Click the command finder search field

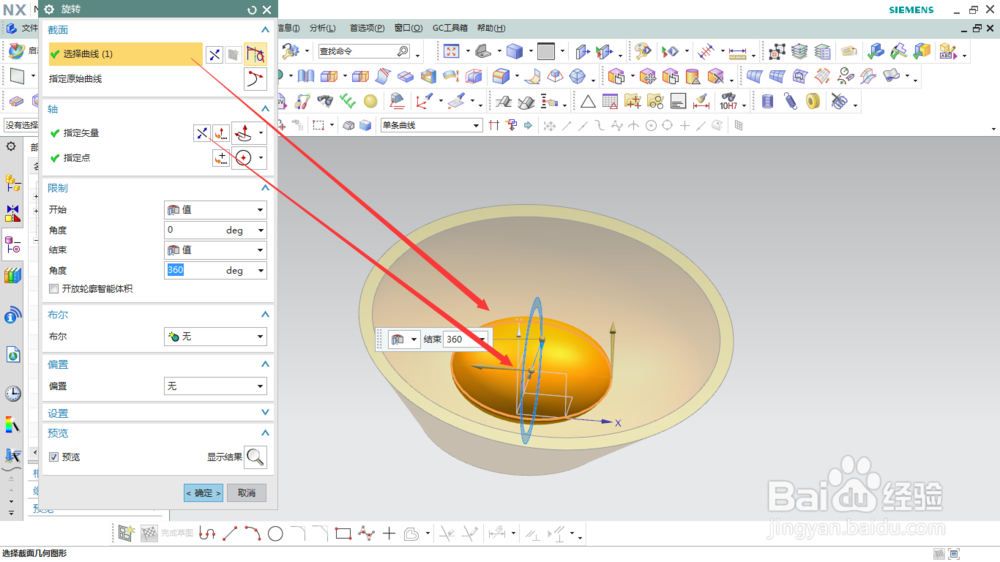click(364, 51)
